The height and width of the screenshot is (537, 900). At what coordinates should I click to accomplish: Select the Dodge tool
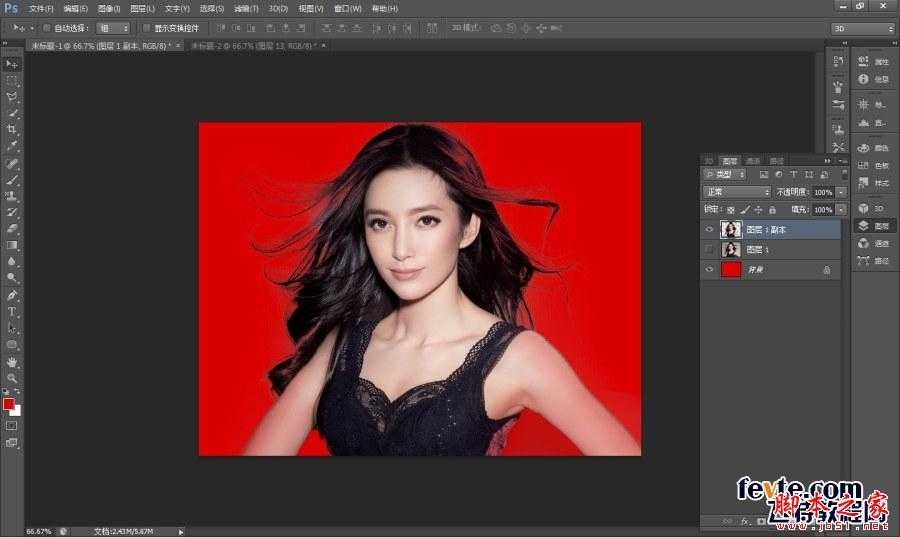(11, 278)
